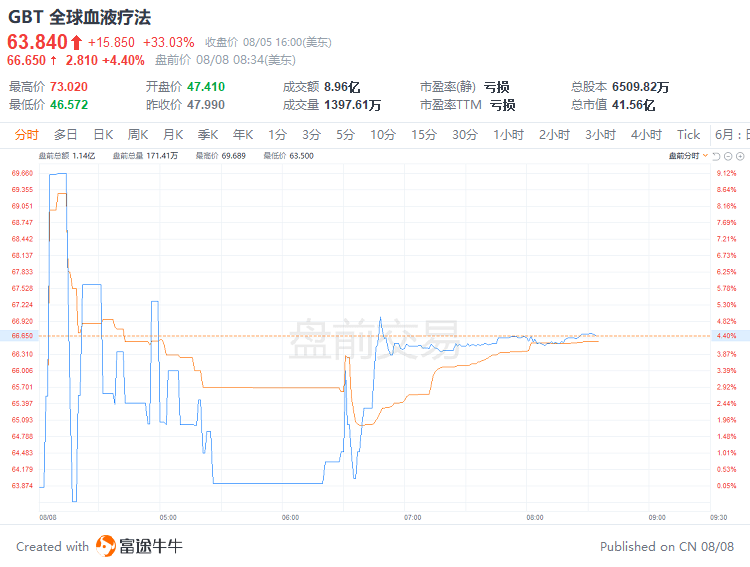Click the GBT 全球血液疗法 stock title
Screen dimensions: 750x567
coord(80,17)
